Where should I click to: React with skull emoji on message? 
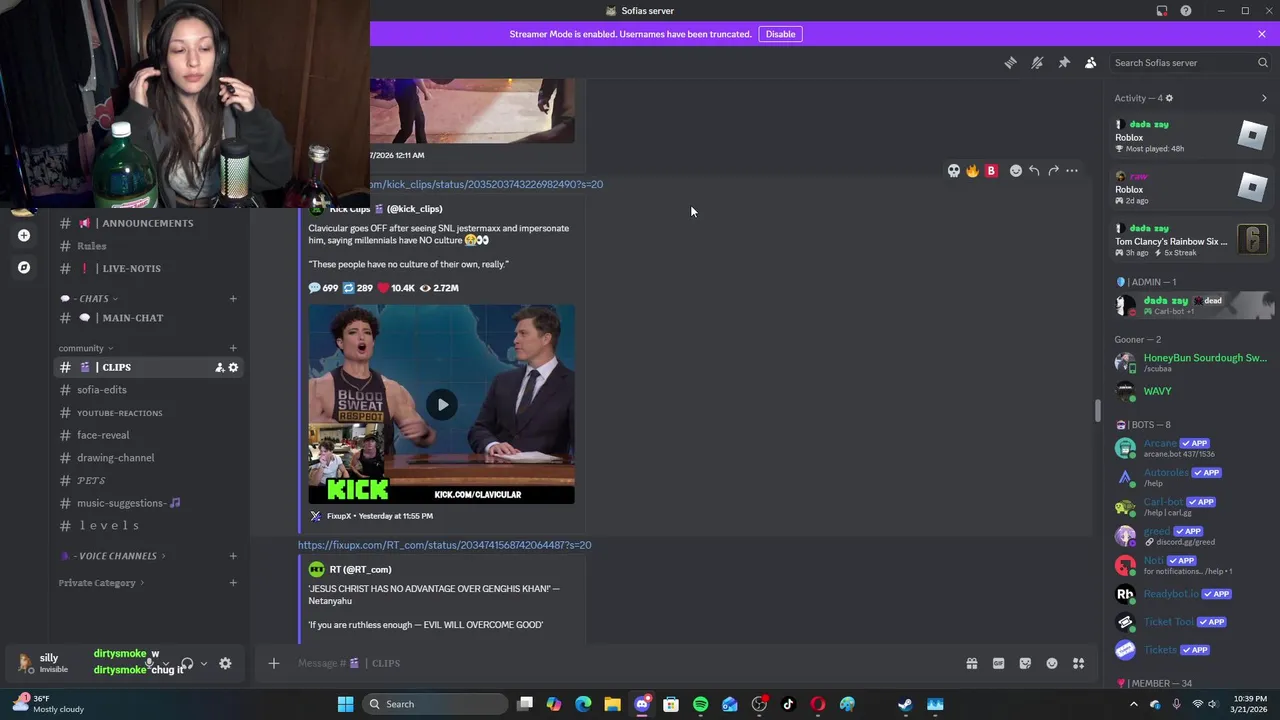954,171
